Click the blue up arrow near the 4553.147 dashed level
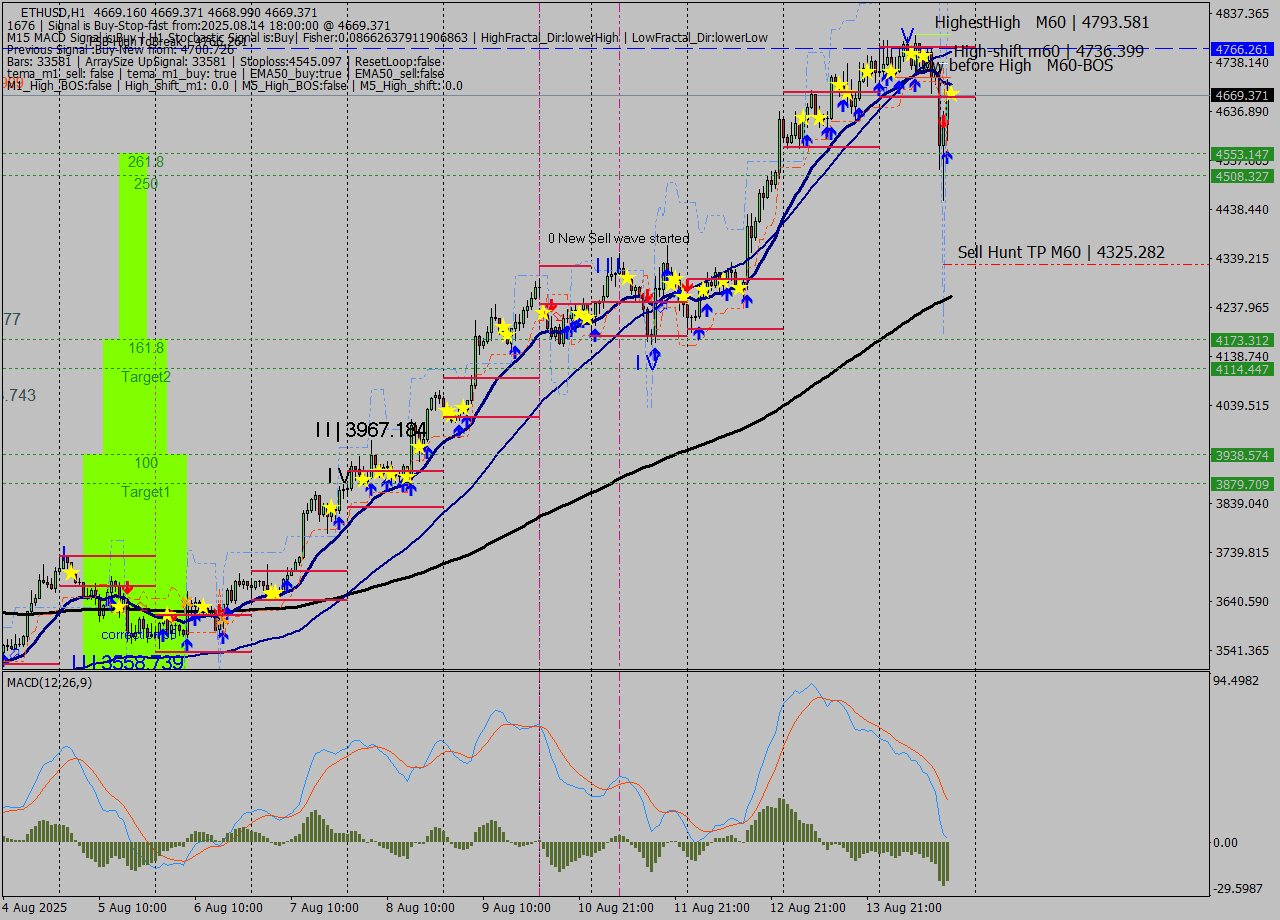1280x920 pixels. click(x=948, y=155)
